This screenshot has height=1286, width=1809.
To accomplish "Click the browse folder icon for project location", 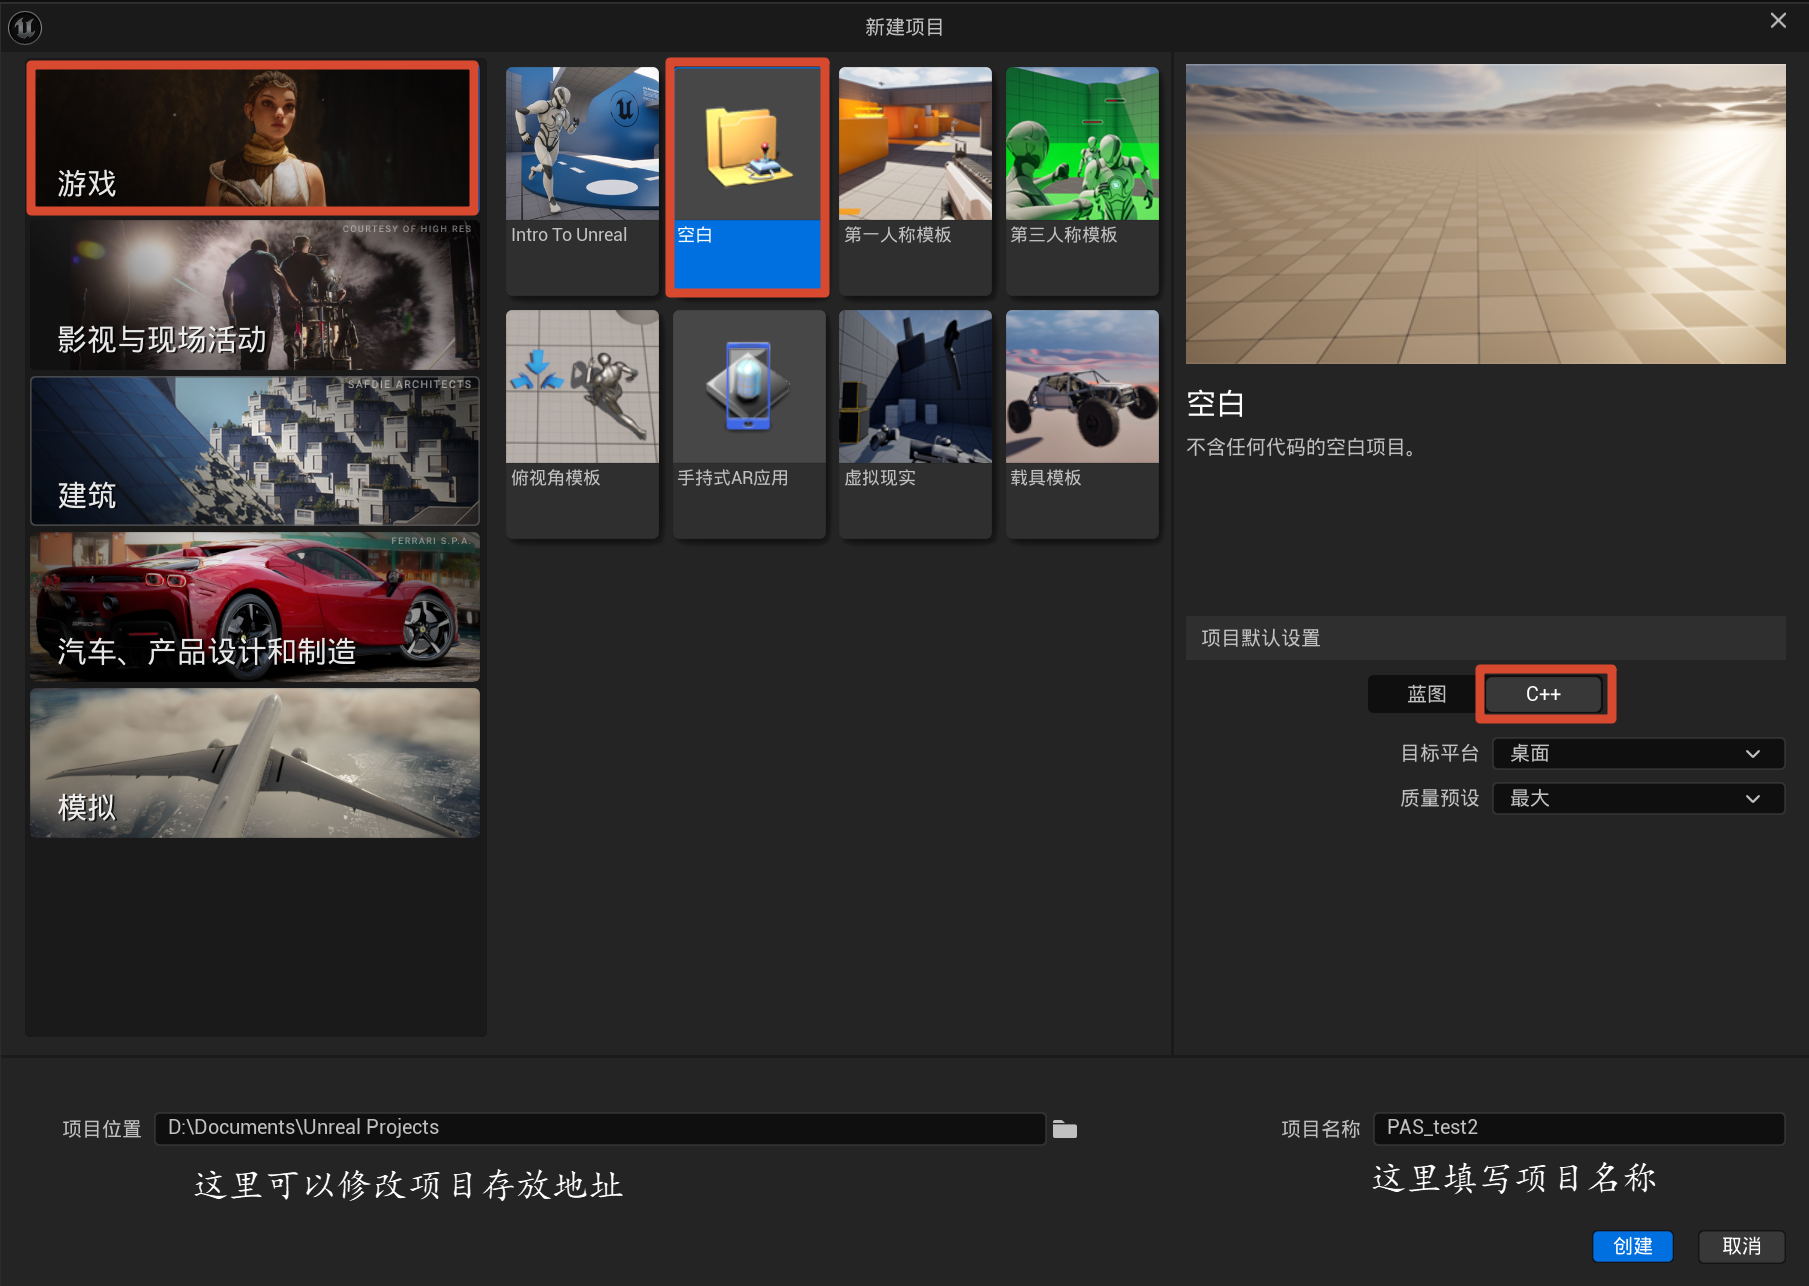I will (1065, 1129).
